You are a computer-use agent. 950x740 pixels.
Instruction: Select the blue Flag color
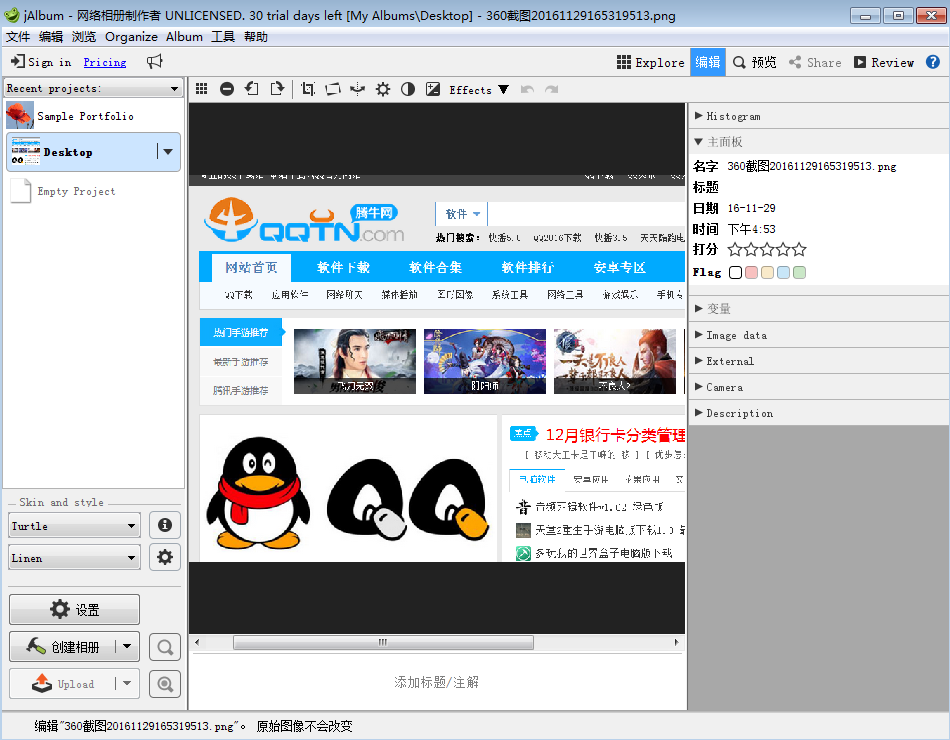coord(783,272)
